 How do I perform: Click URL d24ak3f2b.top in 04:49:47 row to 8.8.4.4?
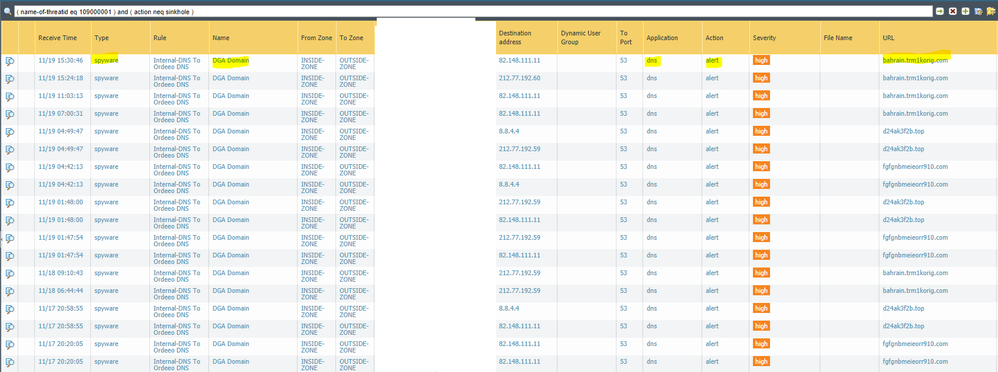[x=903, y=131]
